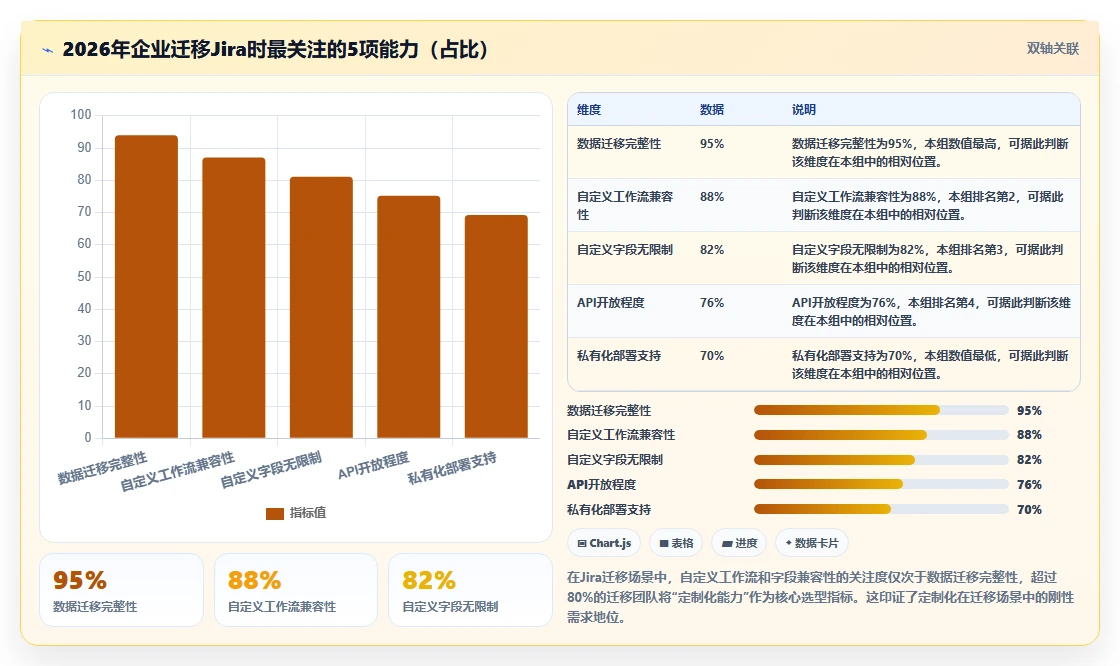Click the 76% value in the table

(711, 302)
